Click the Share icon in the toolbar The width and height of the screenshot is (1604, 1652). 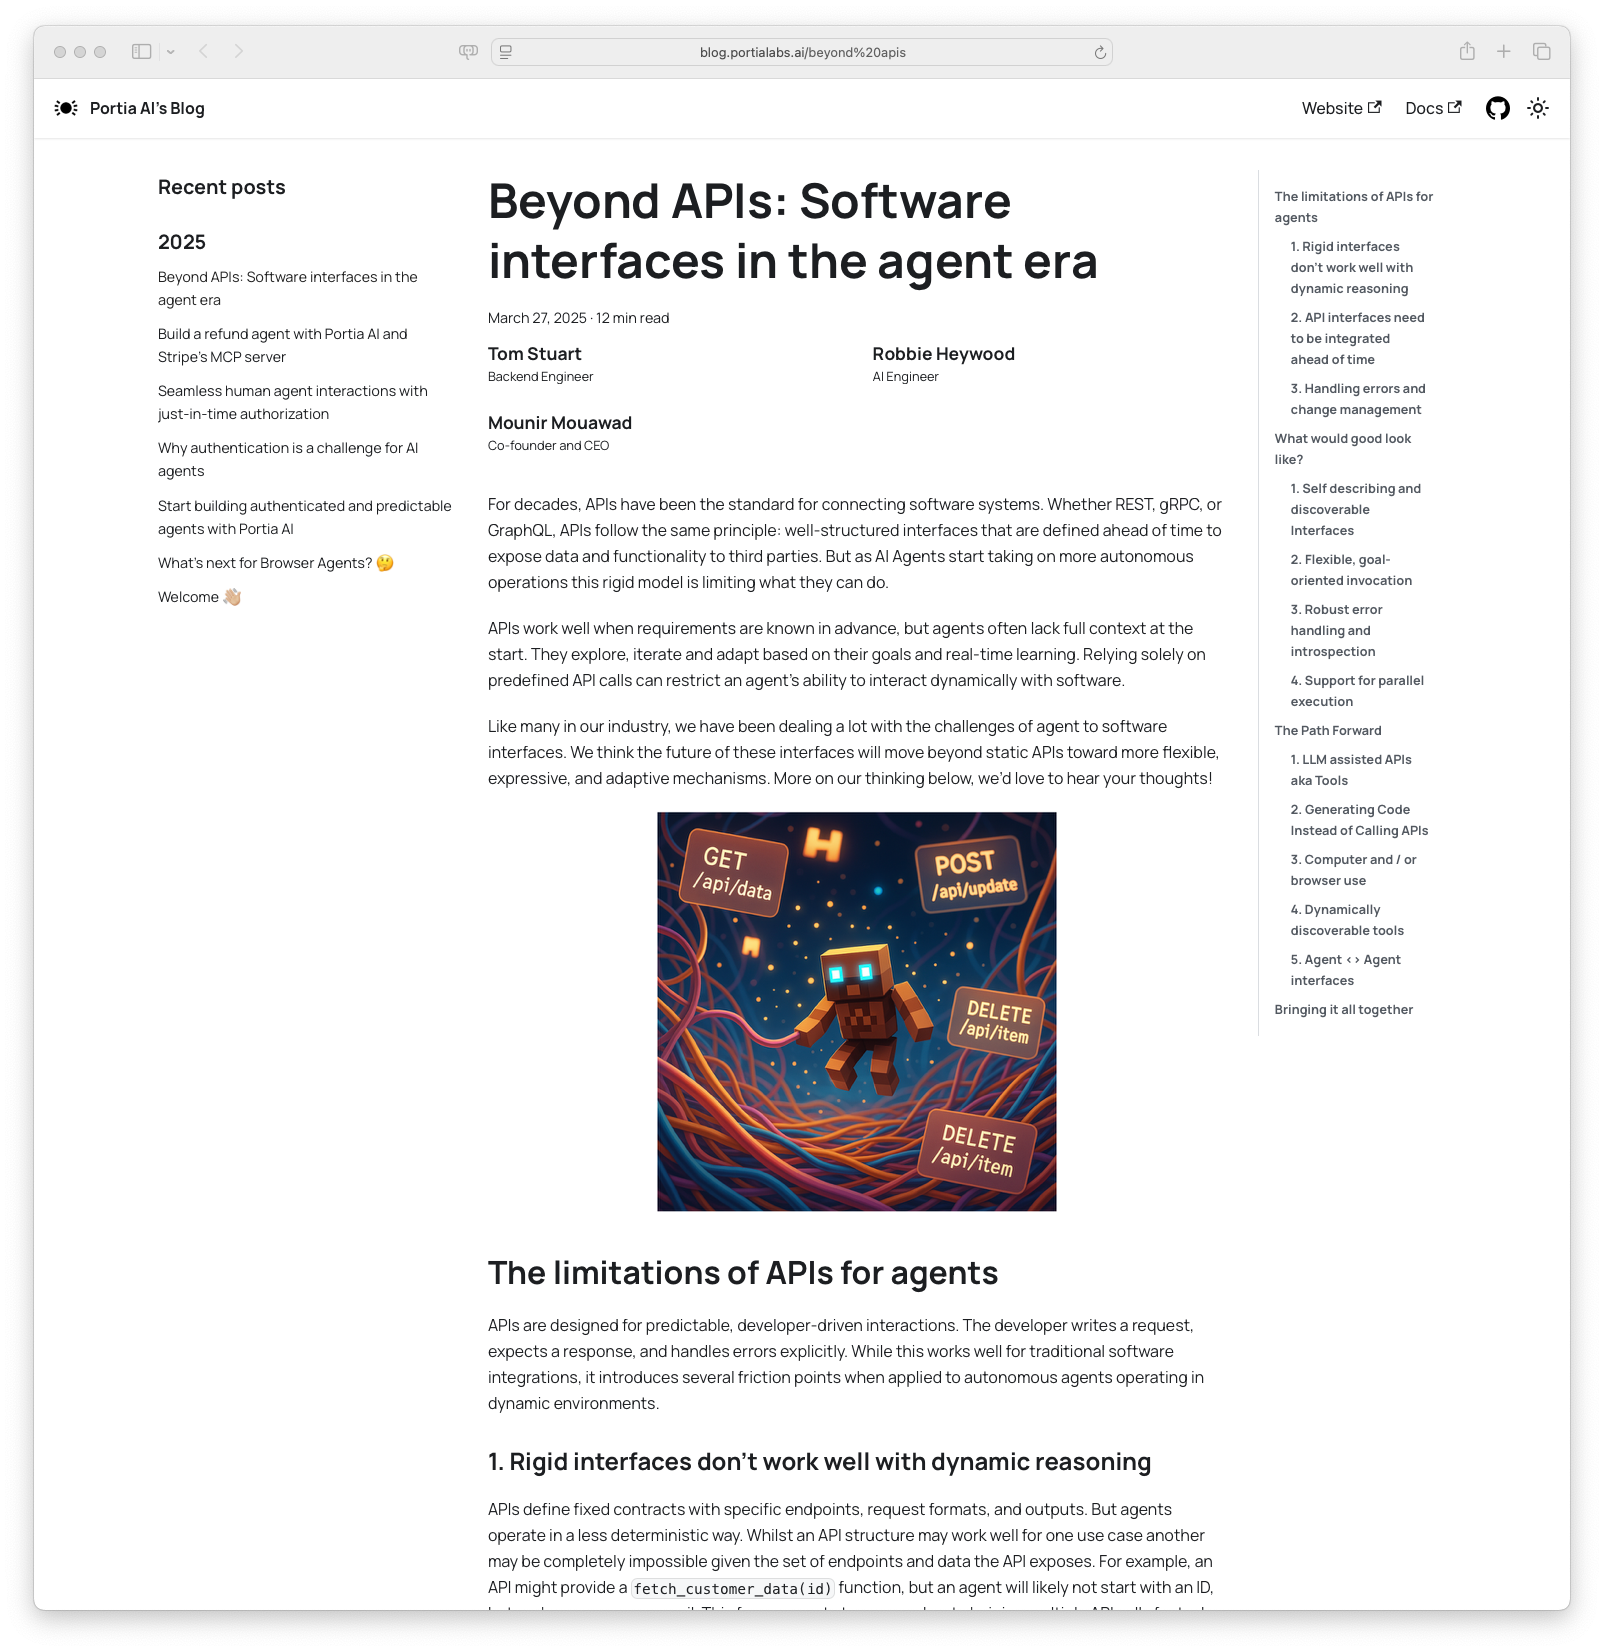(x=1466, y=50)
